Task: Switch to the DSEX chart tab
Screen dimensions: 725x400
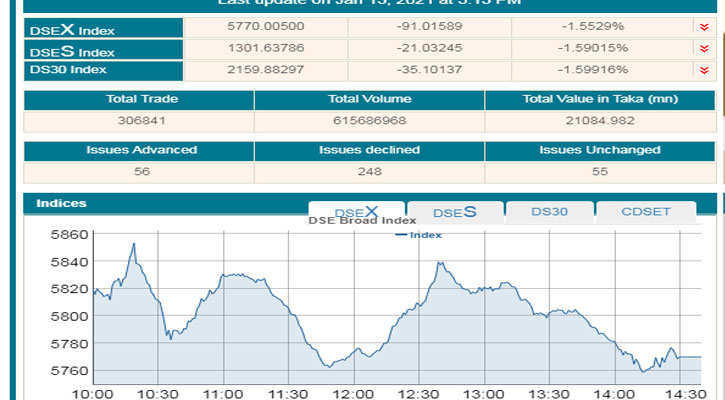Action: (x=355, y=212)
